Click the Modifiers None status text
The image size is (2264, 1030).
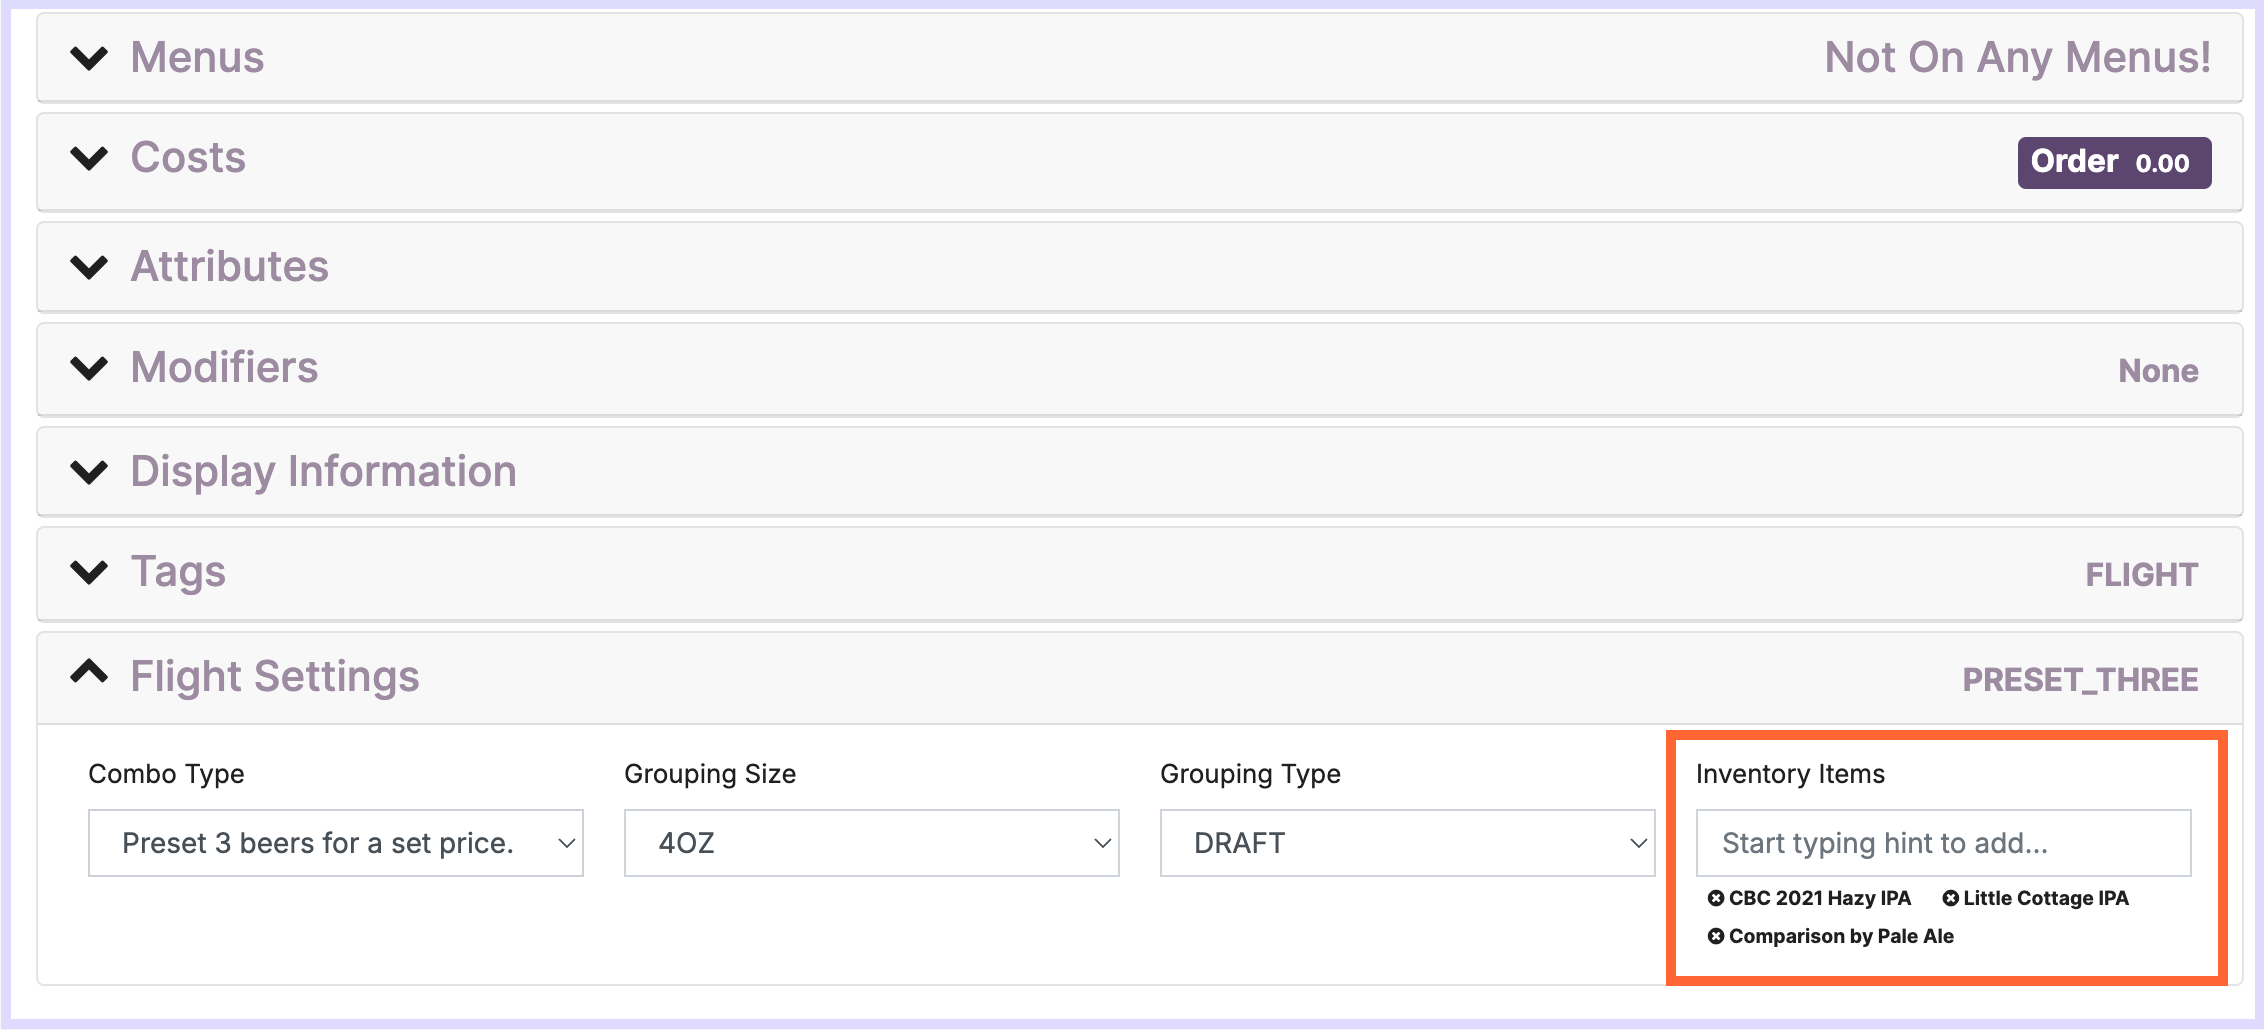[2157, 371]
